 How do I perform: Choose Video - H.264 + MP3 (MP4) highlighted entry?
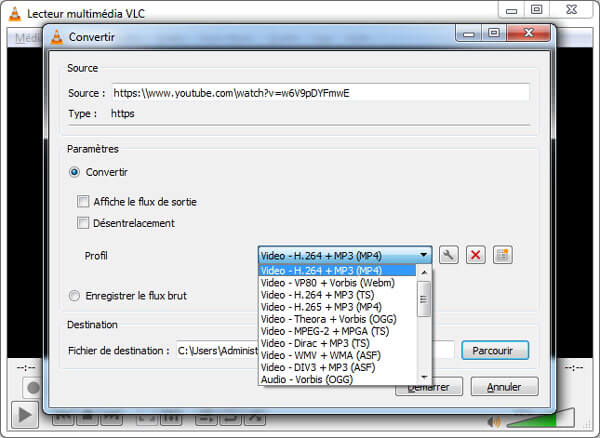[x=337, y=270]
